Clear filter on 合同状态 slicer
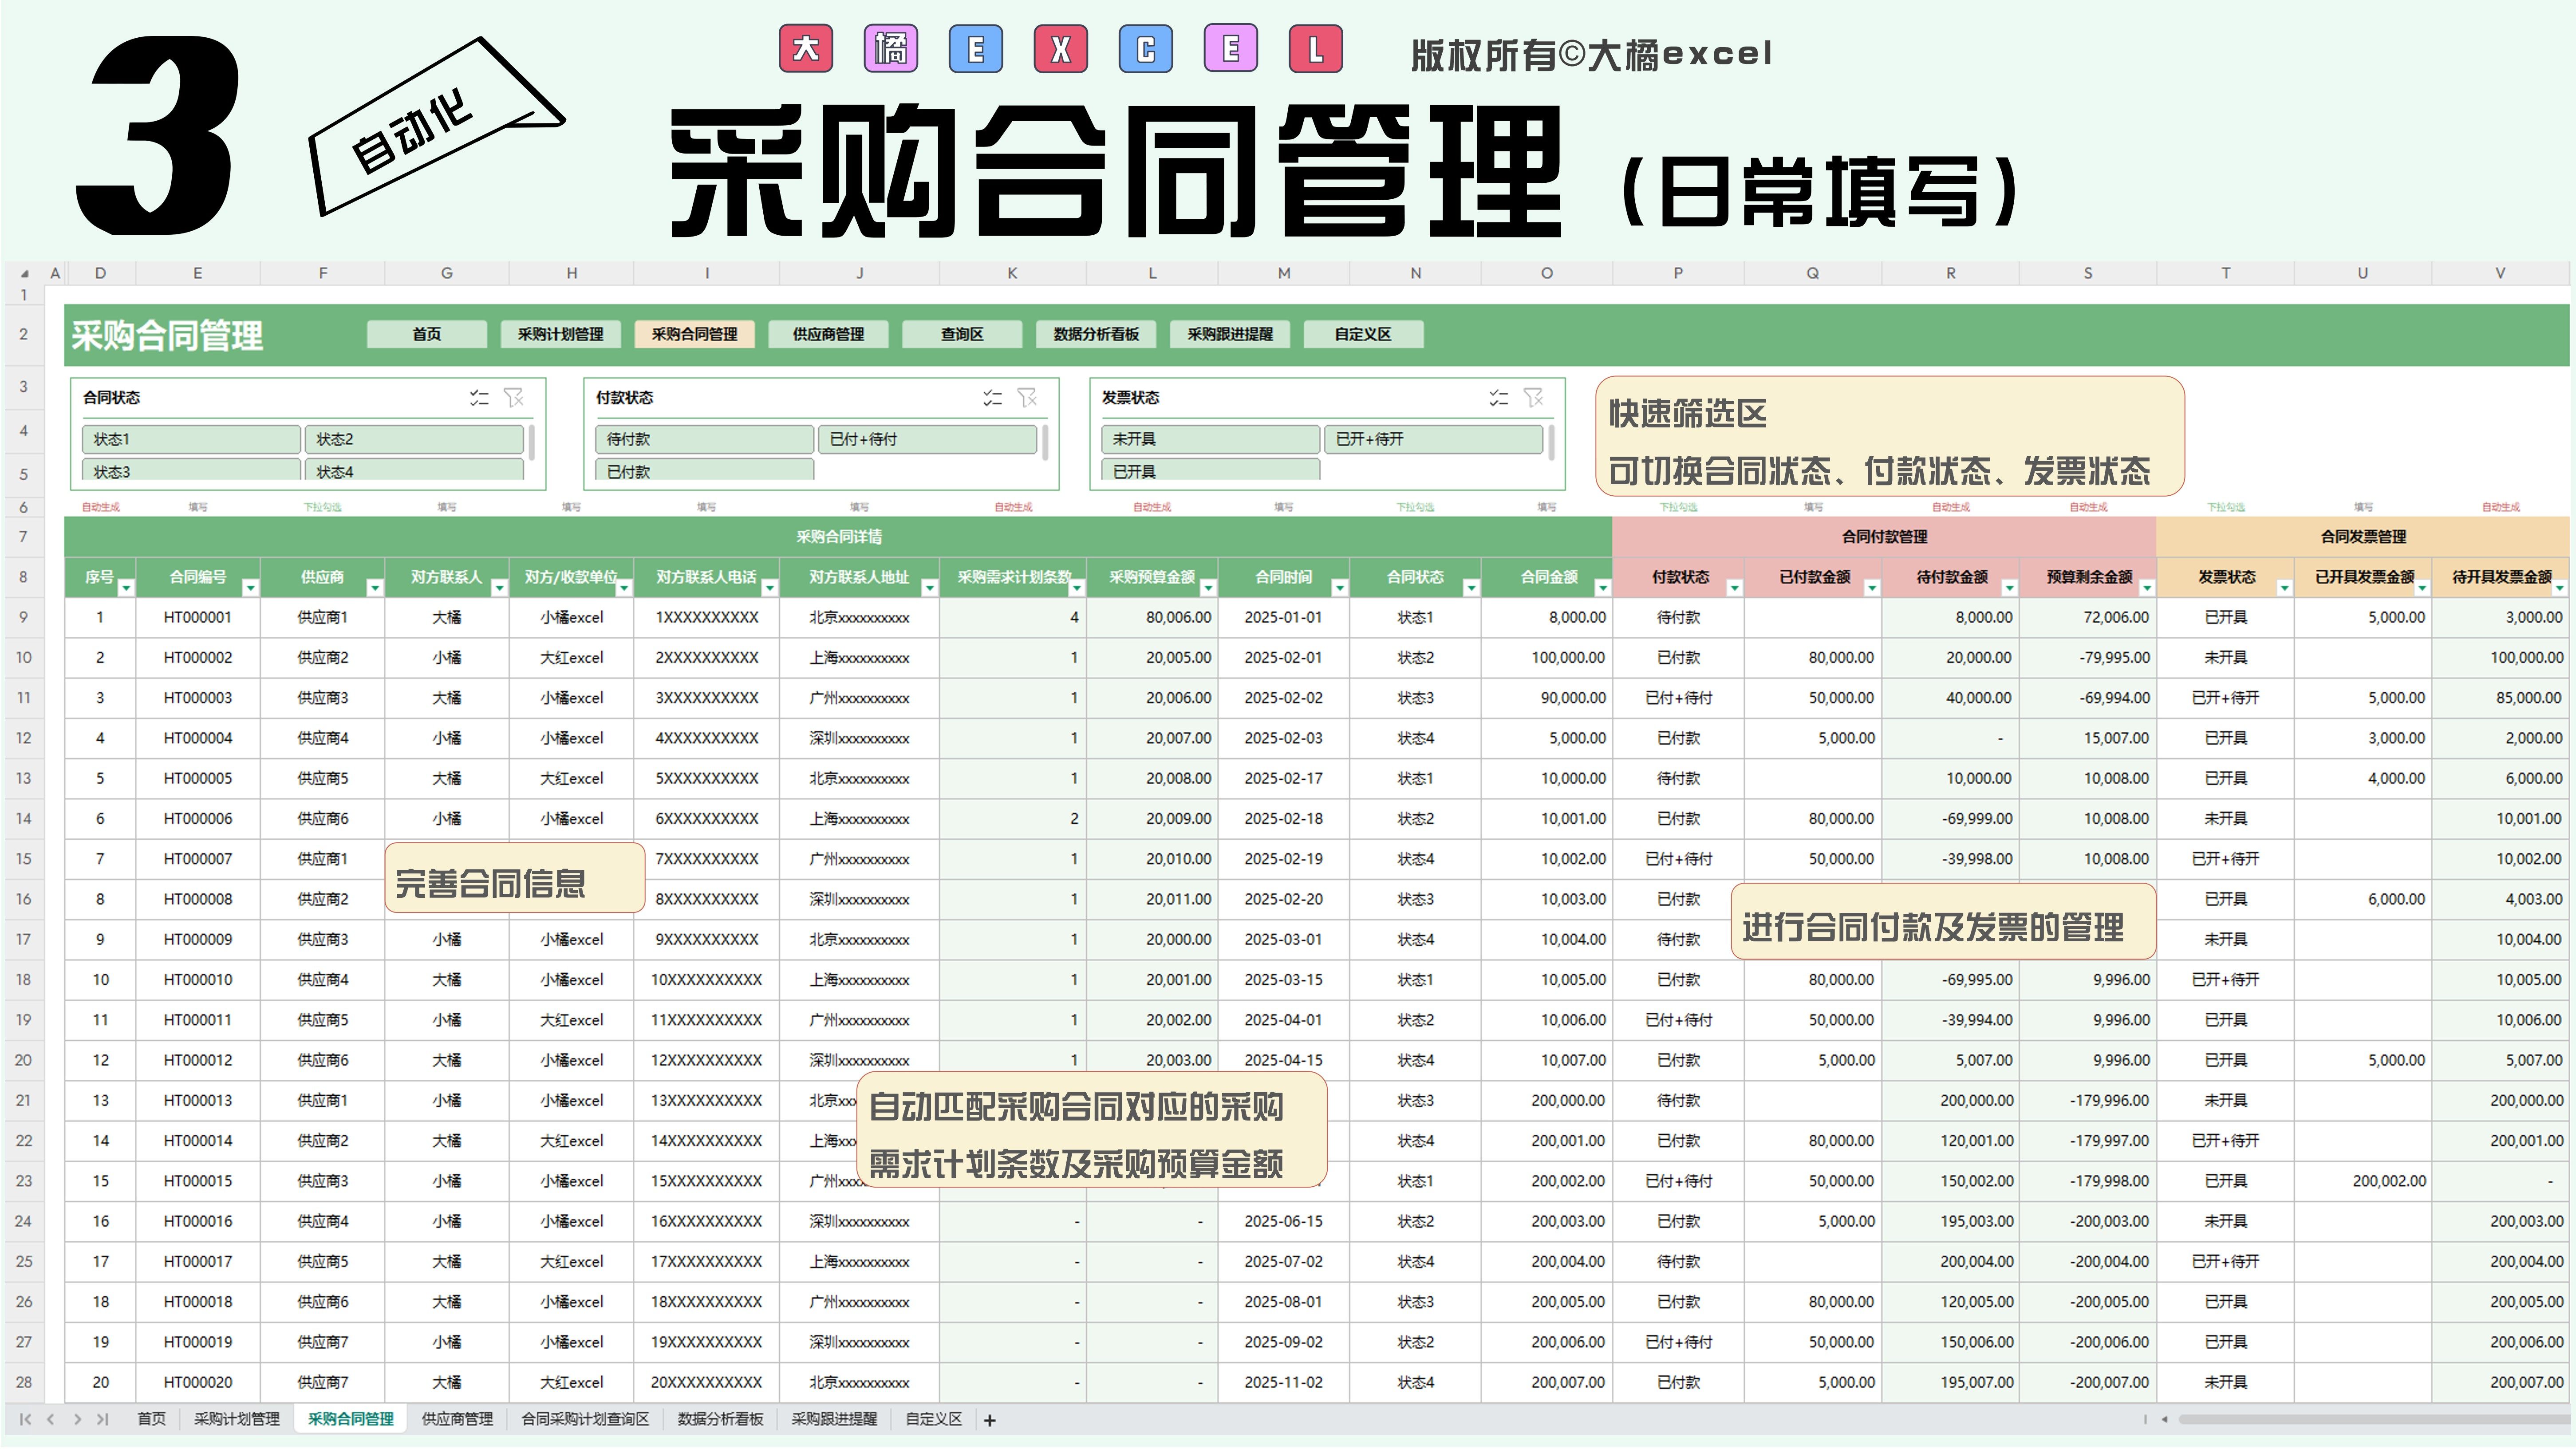2576x1449 pixels. click(x=514, y=398)
